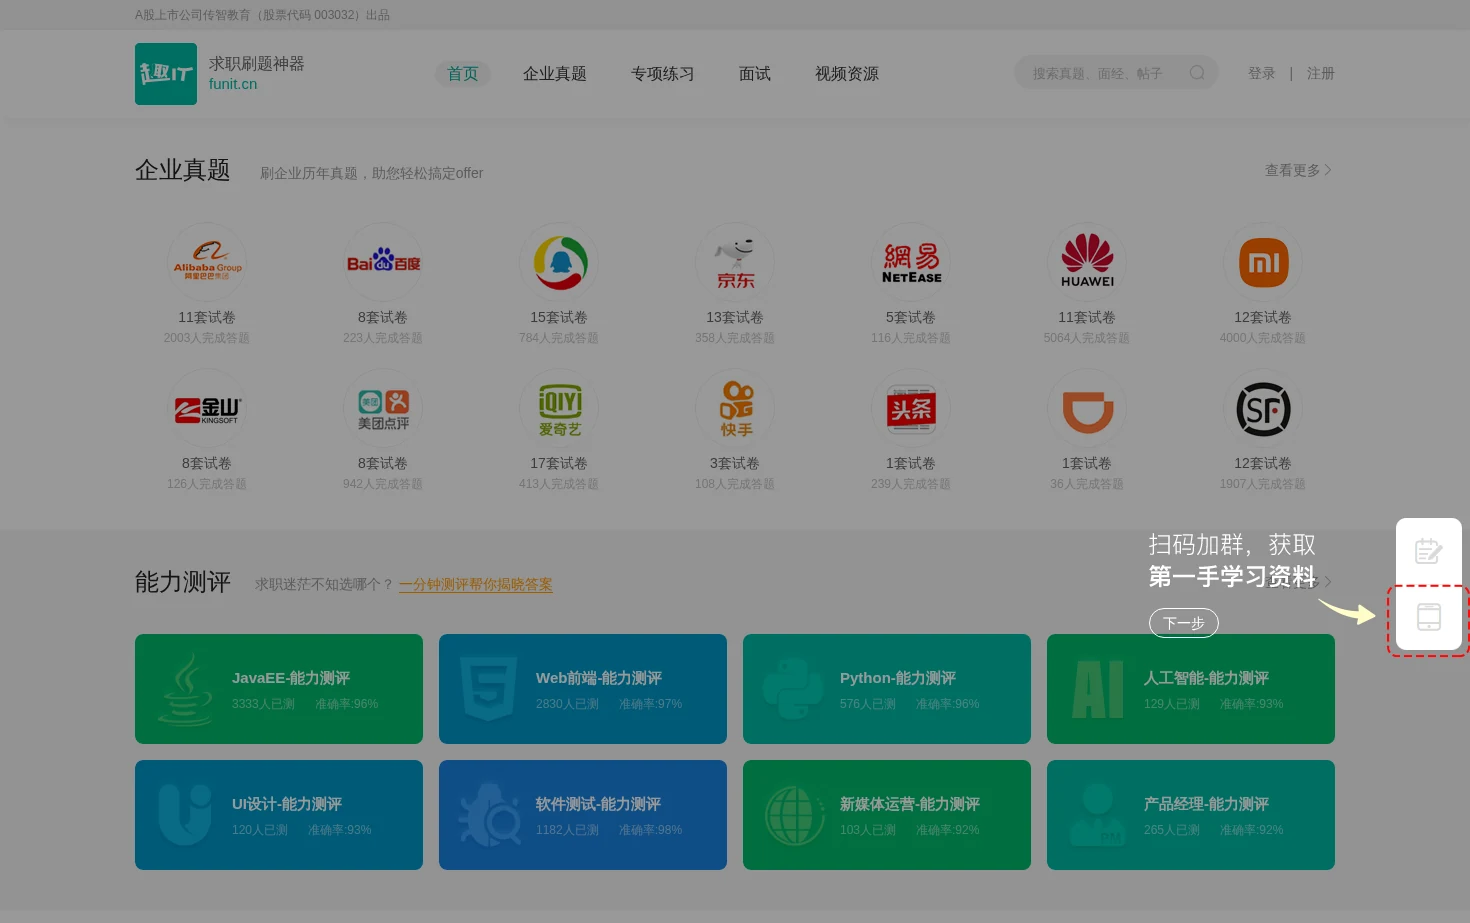Click the 求职刷题神器 site title

[257, 63]
